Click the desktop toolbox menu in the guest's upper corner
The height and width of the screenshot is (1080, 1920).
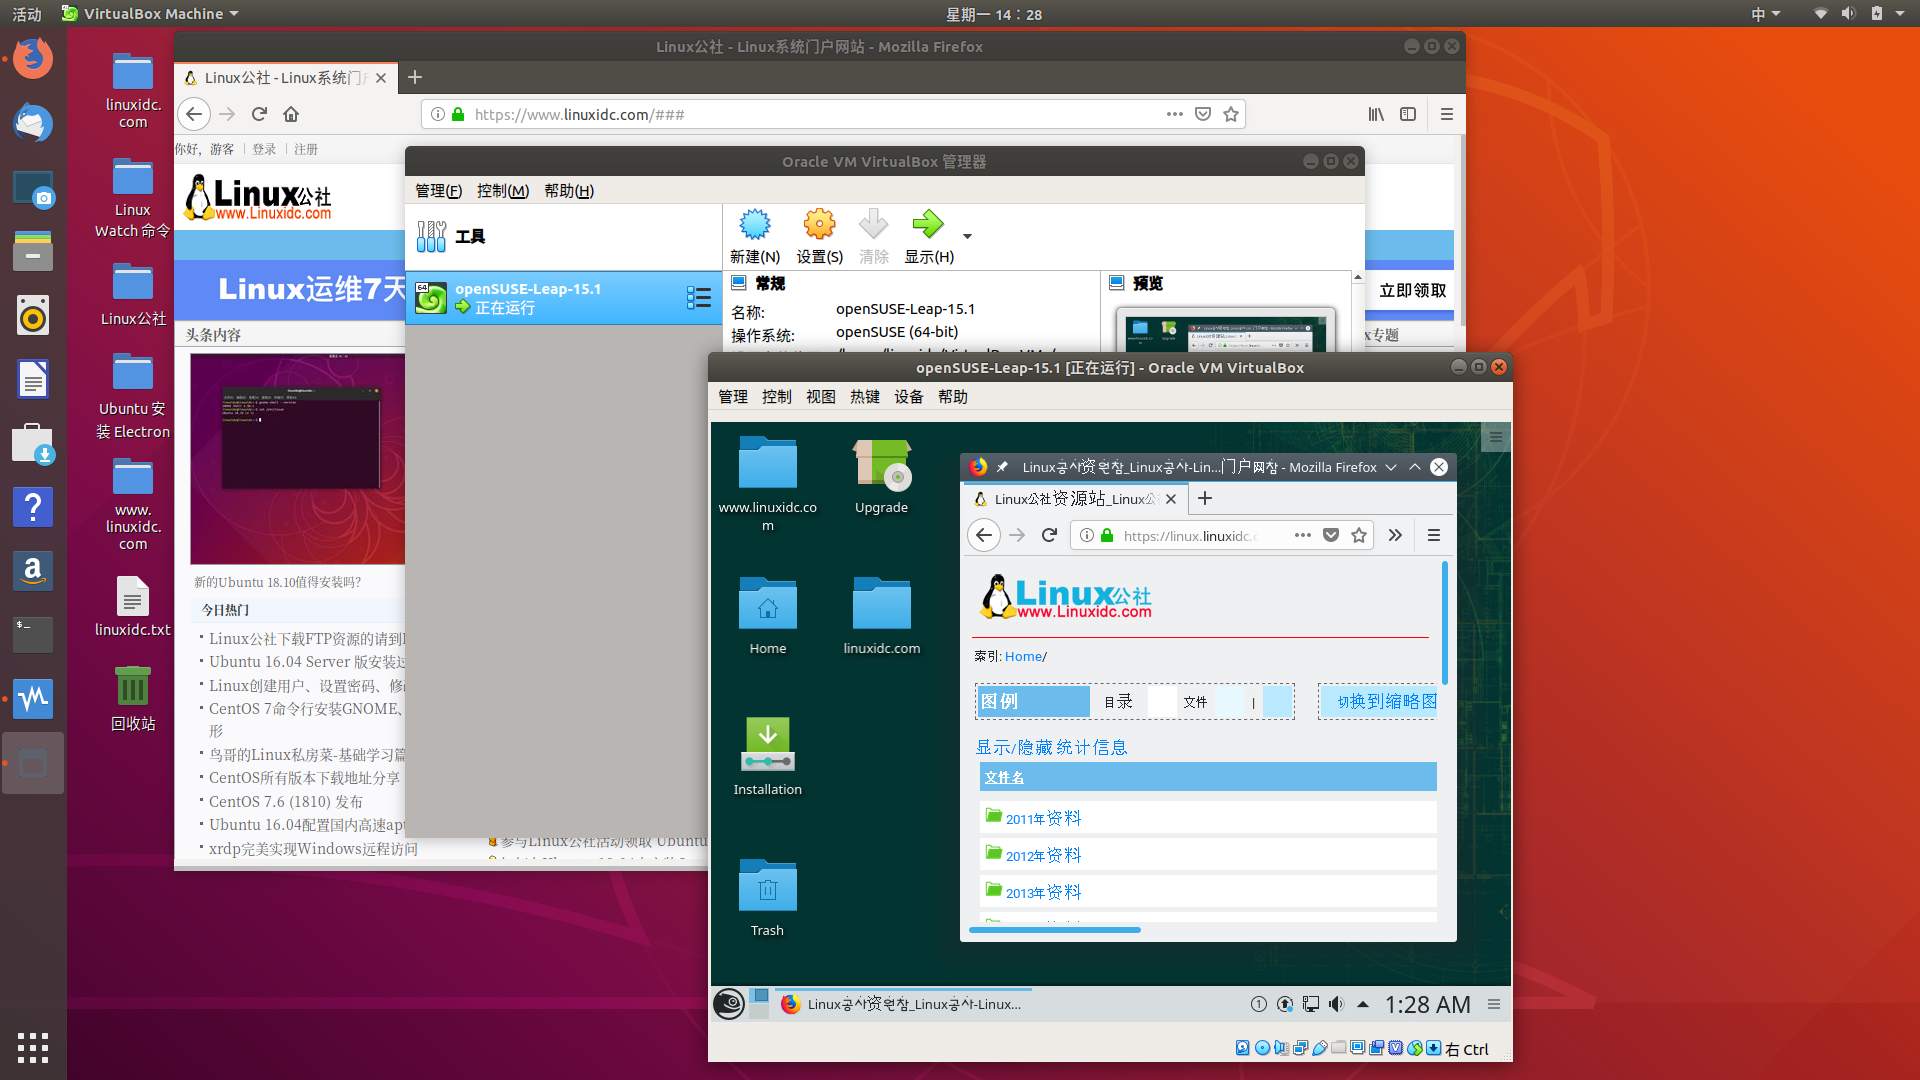coord(1496,437)
